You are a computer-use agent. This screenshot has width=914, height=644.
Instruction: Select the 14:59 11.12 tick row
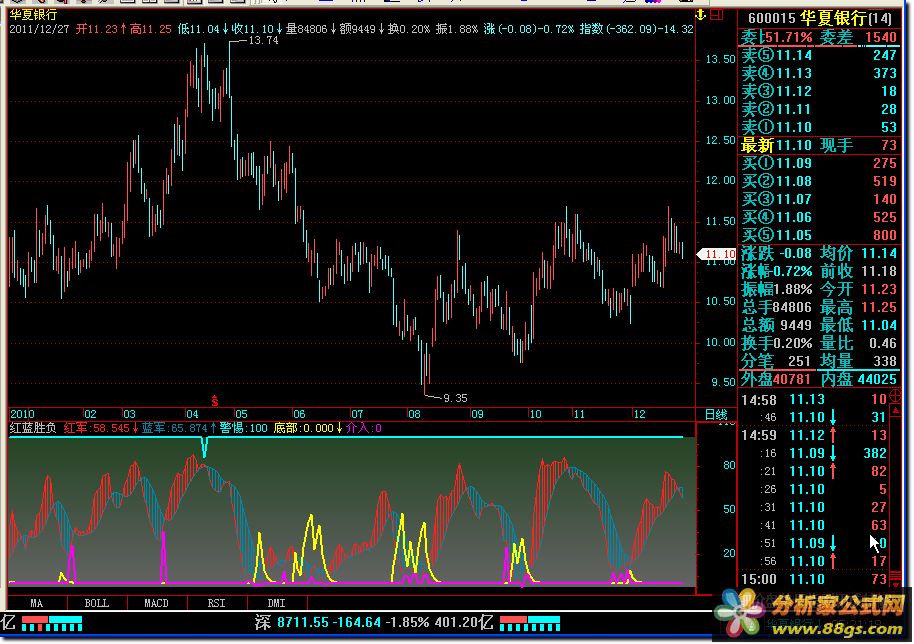click(814, 435)
